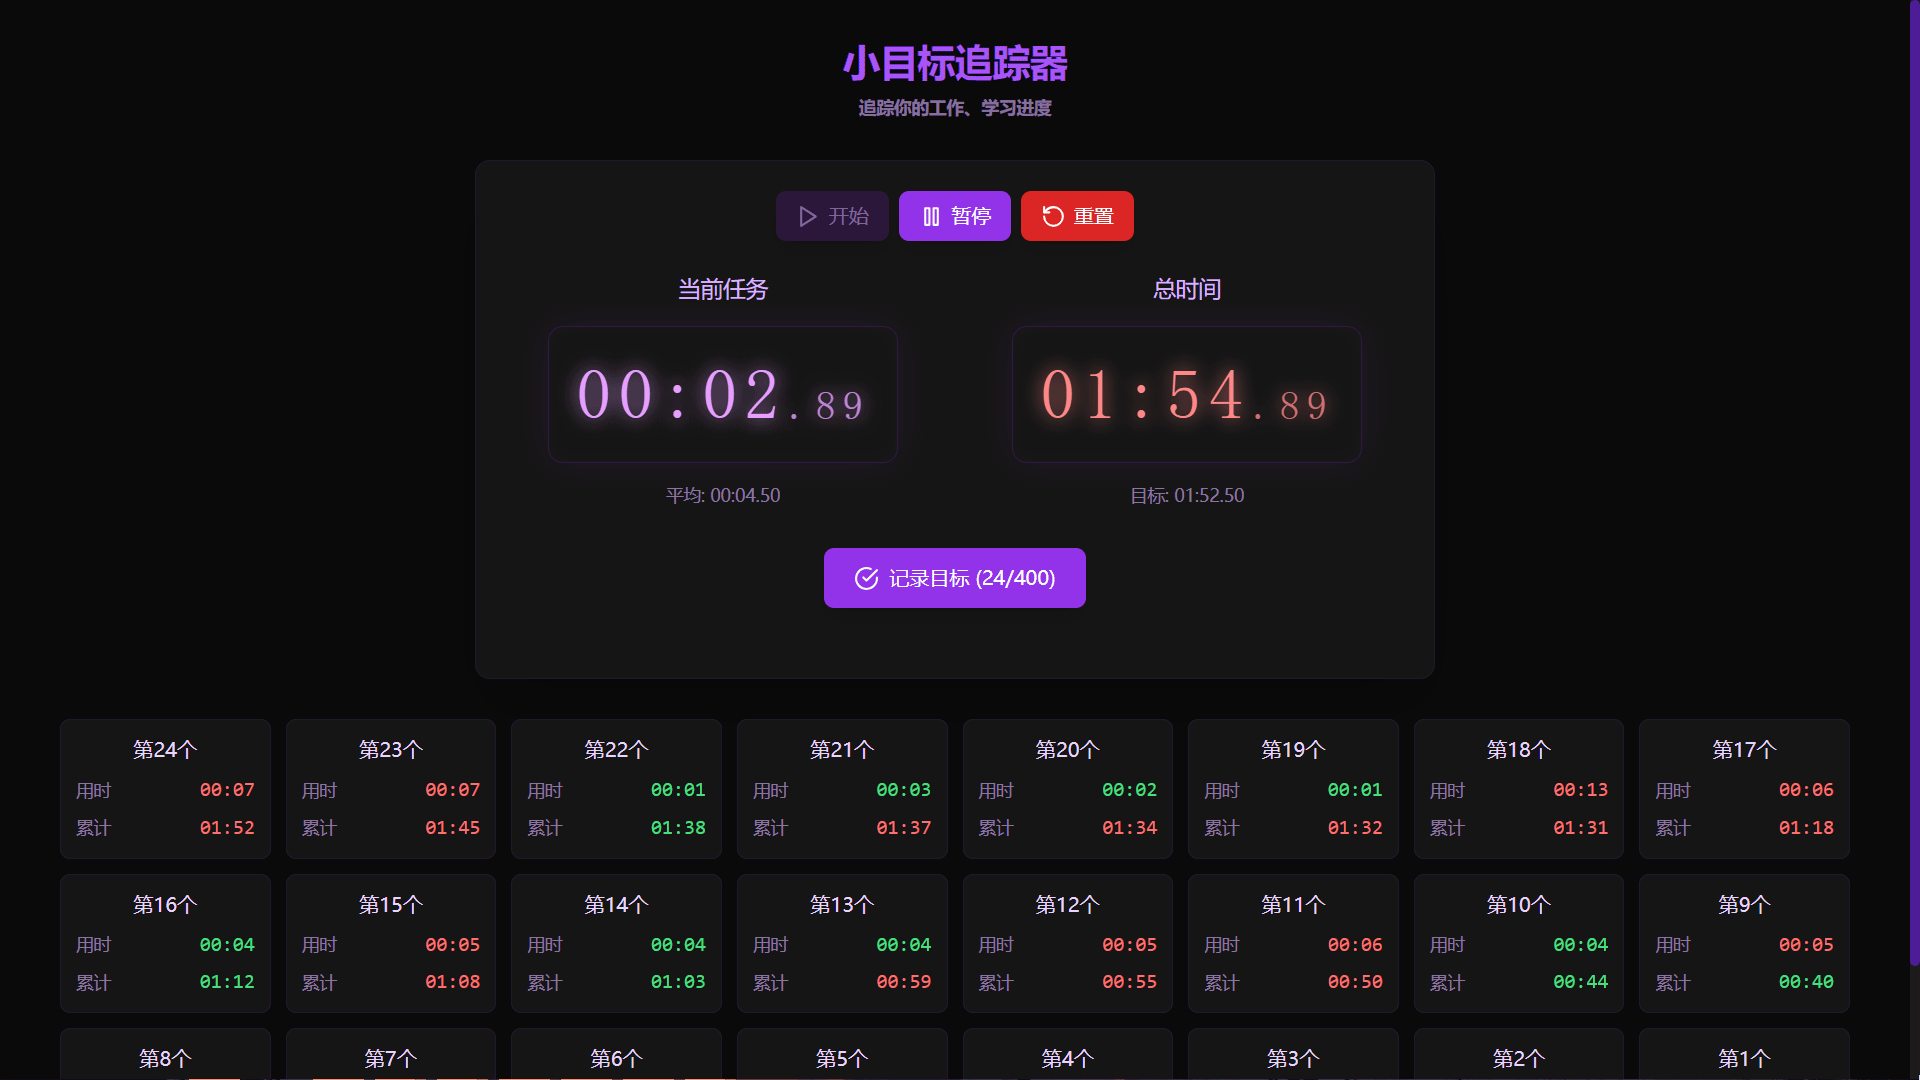
Task: Click elapsed 00:06 in 第11个 card
Action: coord(1355,945)
